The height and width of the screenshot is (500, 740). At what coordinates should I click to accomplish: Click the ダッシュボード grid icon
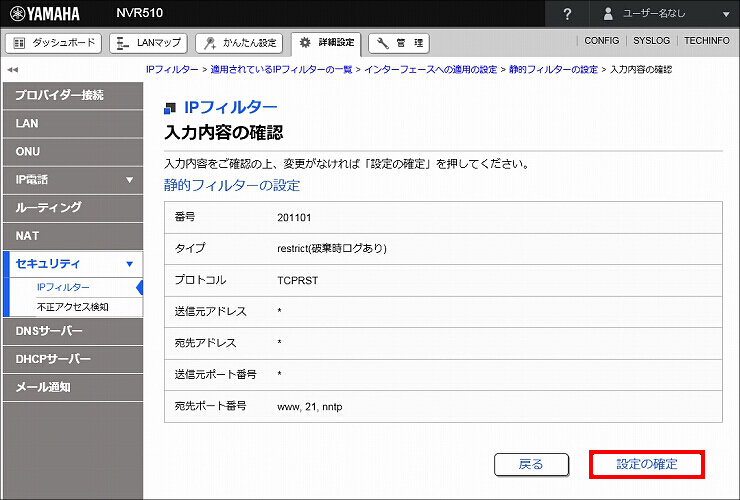point(19,43)
